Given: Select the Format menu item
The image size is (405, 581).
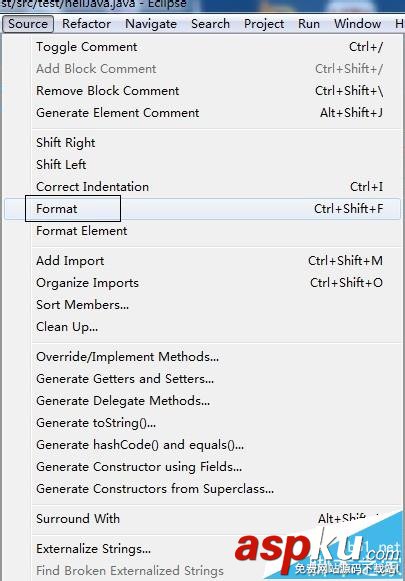Looking at the screenshot, I should coord(203,209).
